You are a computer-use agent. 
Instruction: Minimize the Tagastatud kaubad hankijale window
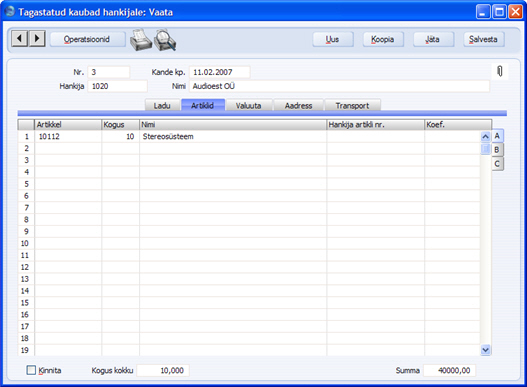point(483,12)
